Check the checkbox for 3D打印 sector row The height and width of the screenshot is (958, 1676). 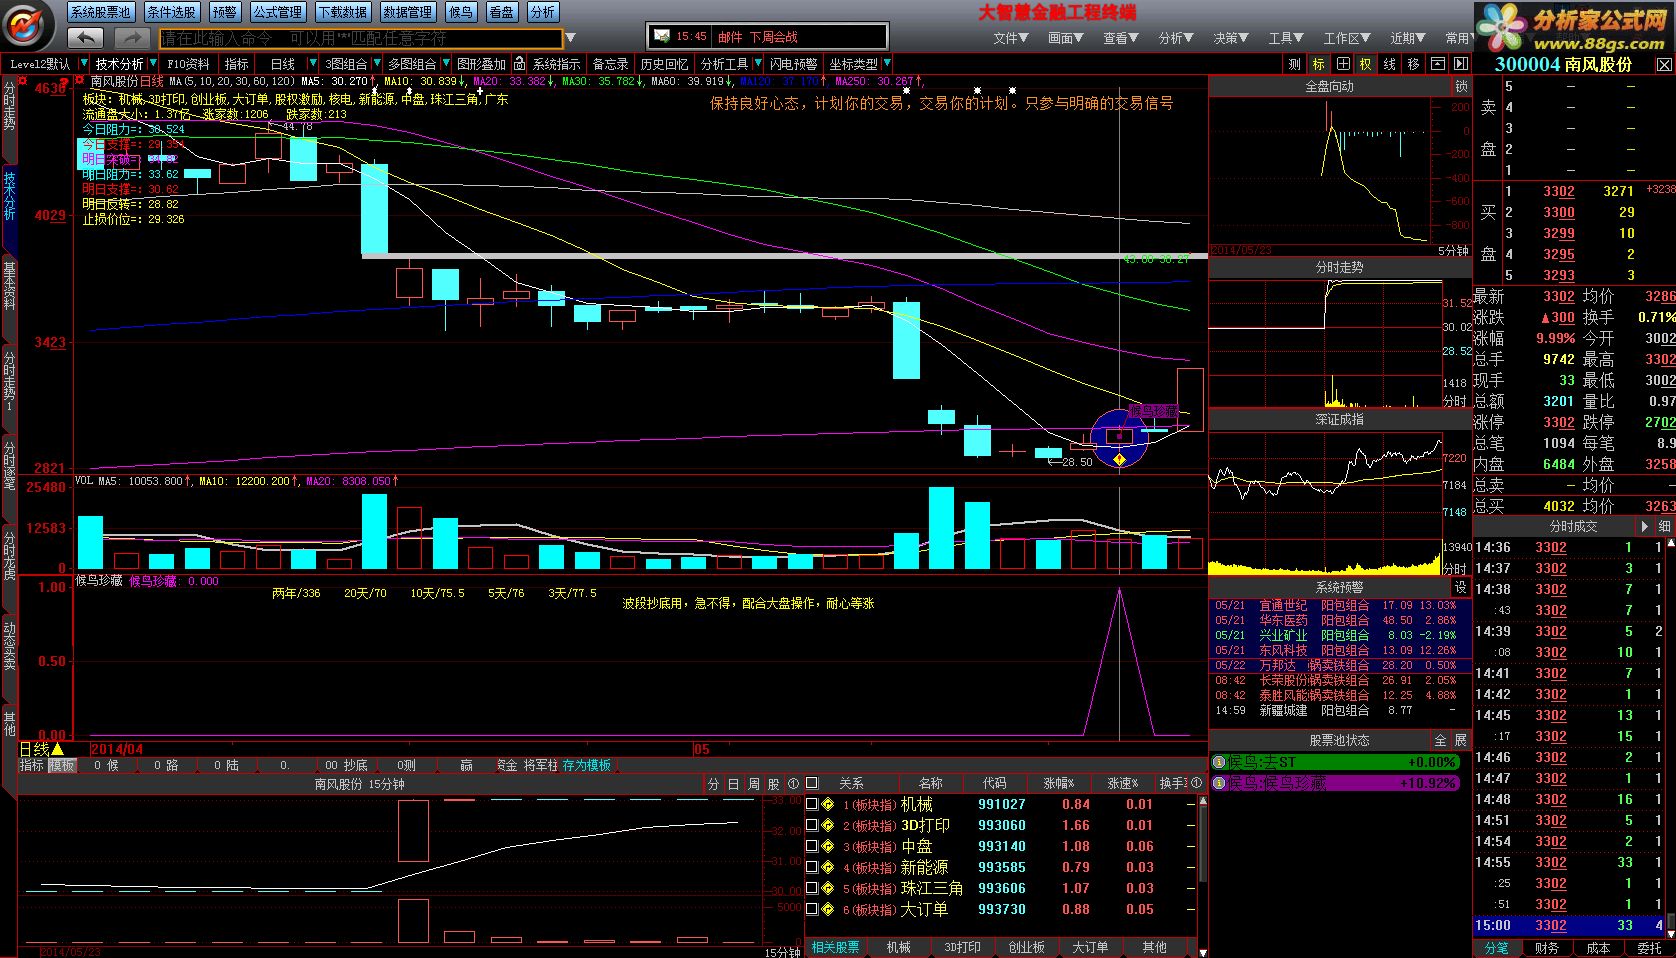(x=812, y=825)
